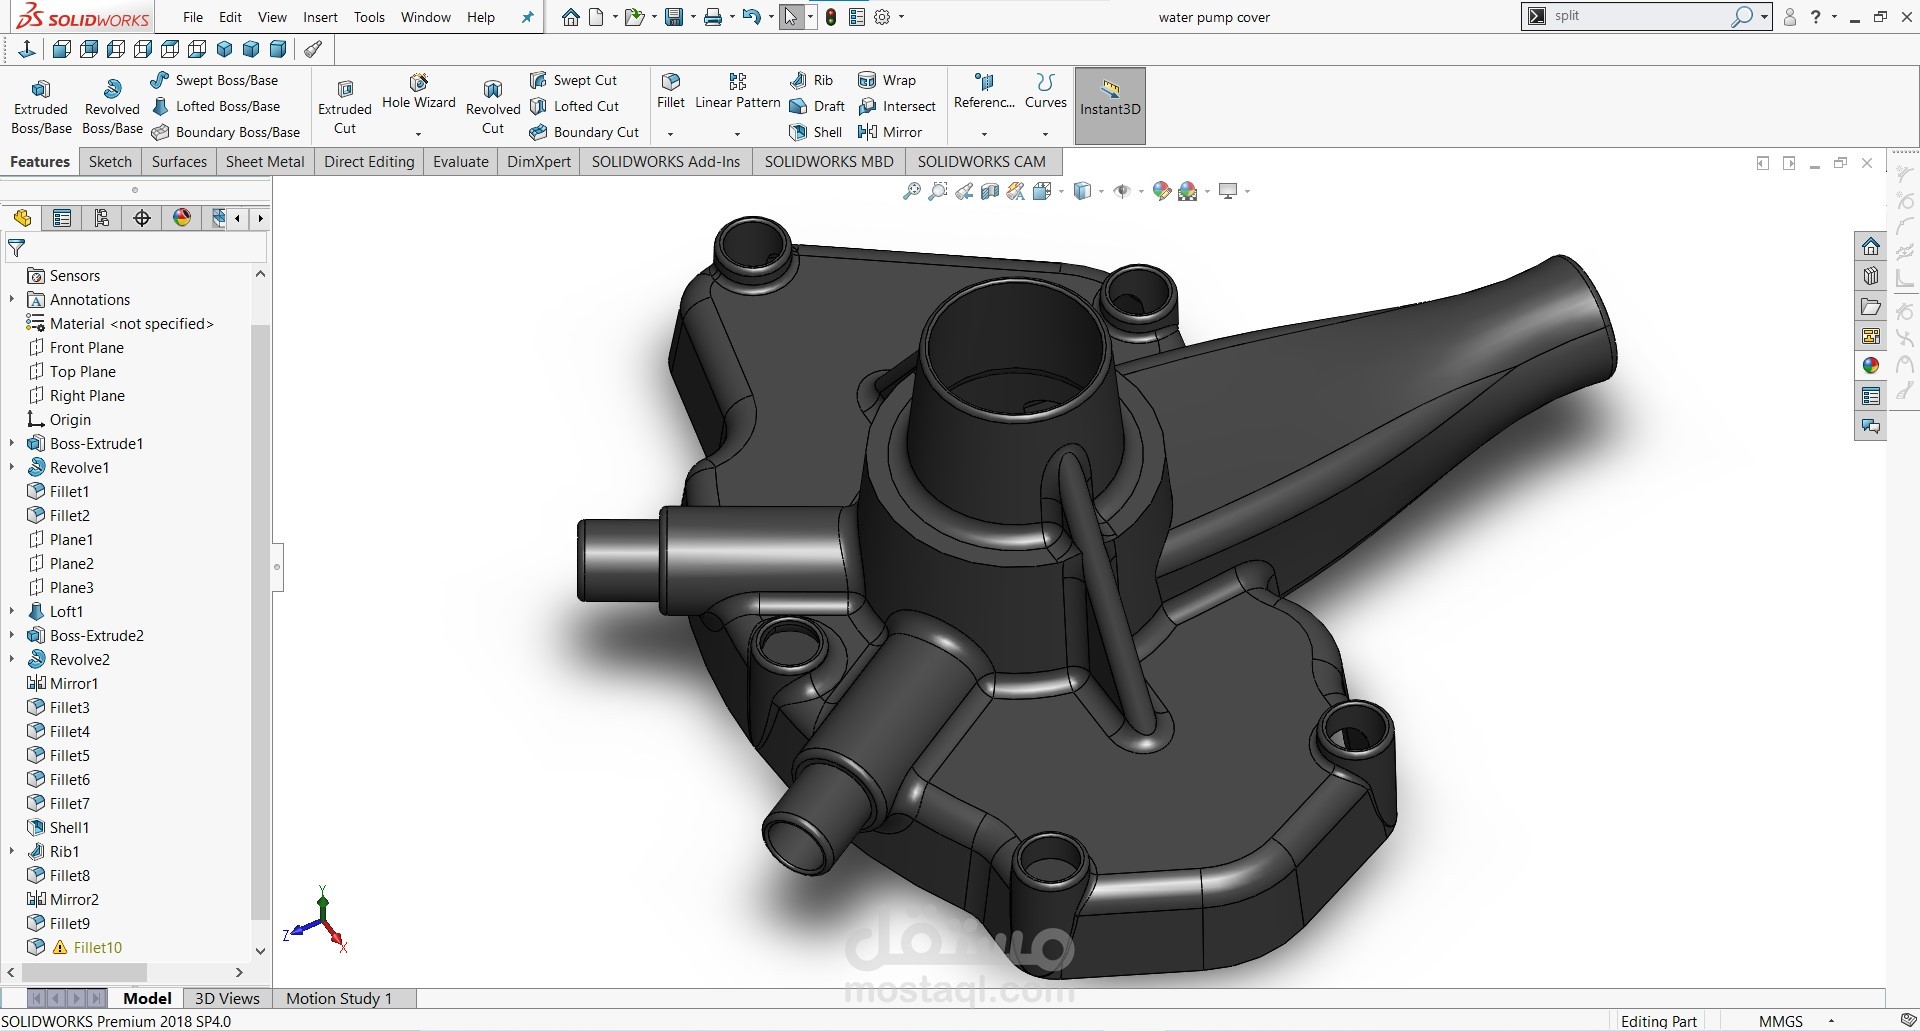Switch to the Sheet Metal tab
1920x1031 pixels.
point(264,161)
